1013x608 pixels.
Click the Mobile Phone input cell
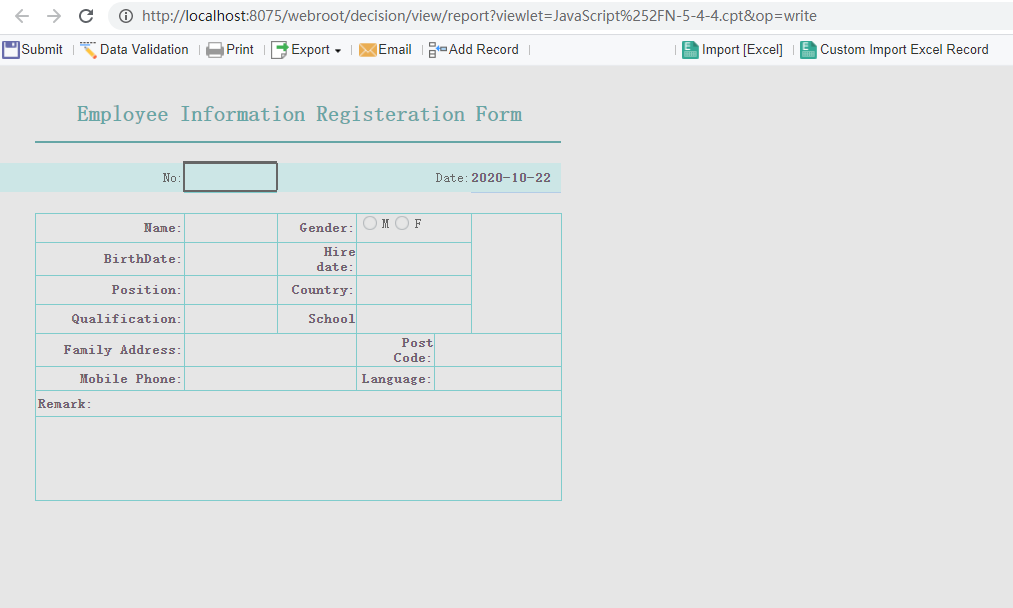click(271, 379)
